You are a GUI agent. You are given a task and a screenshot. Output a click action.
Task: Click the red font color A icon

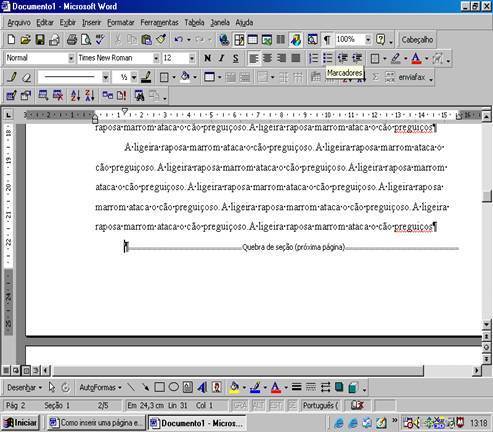[416, 58]
